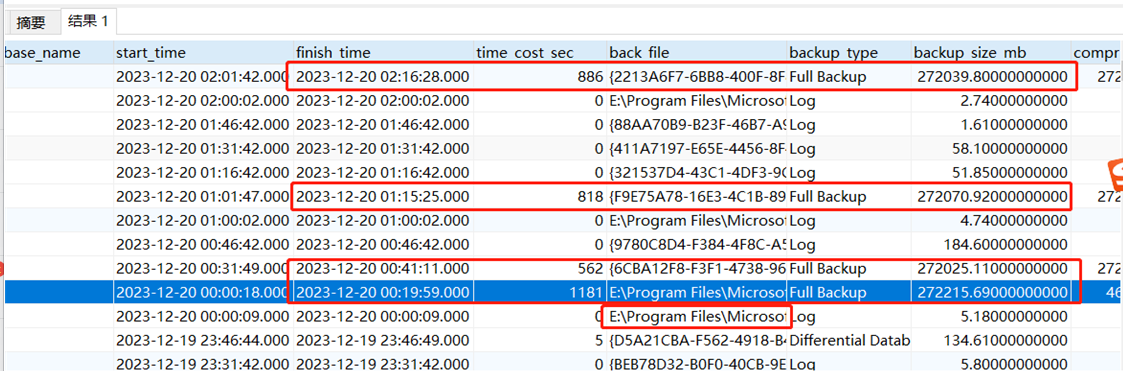Select back_file cell starting {88AA70B9-B23F
1123x371 pixels.
pos(697,125)
